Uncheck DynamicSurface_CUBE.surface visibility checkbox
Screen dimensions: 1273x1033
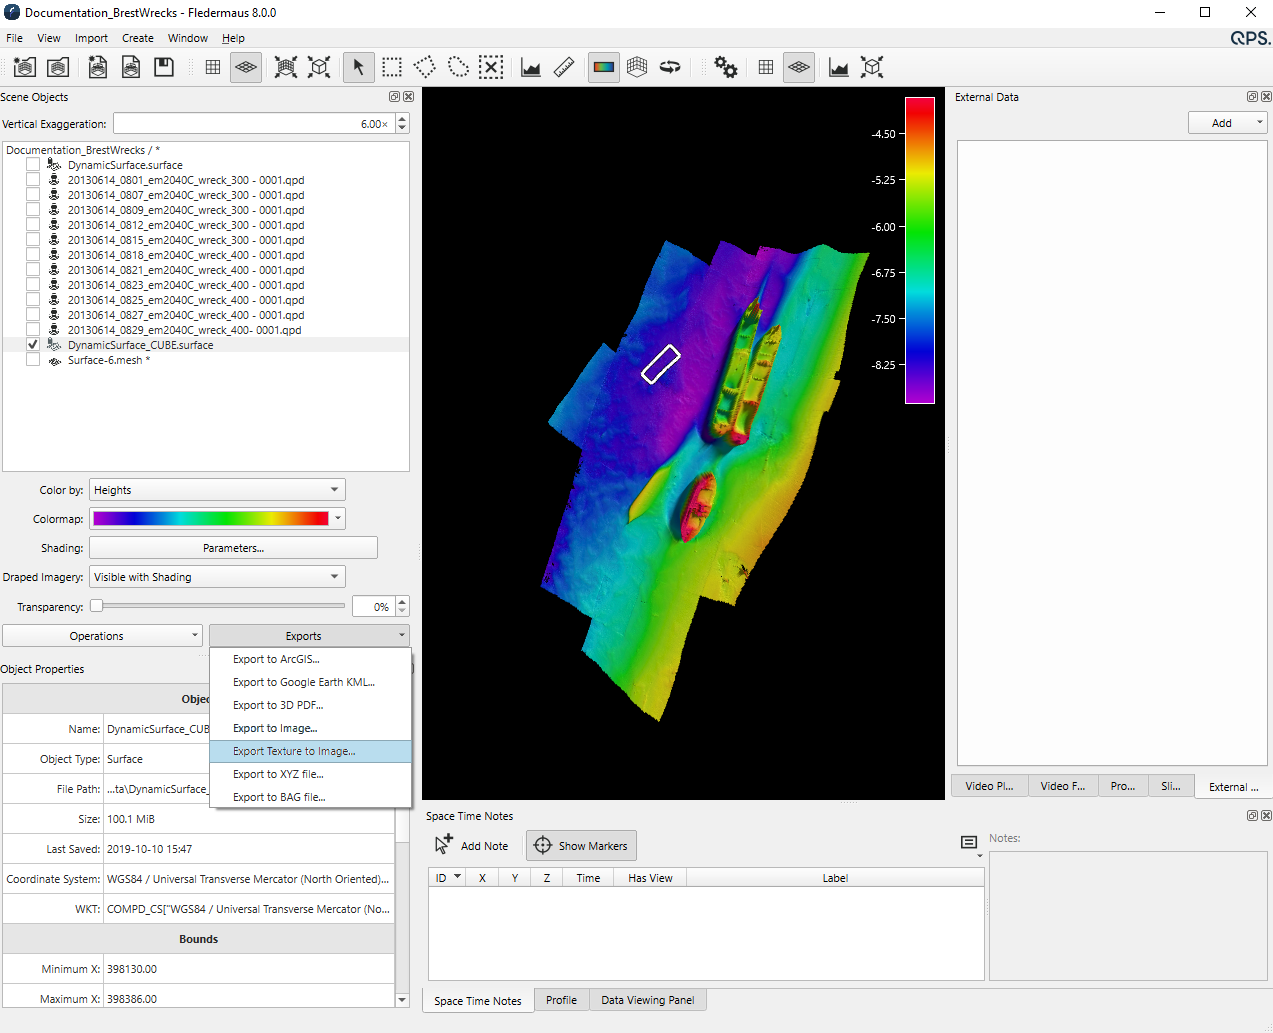pos(33,345)
